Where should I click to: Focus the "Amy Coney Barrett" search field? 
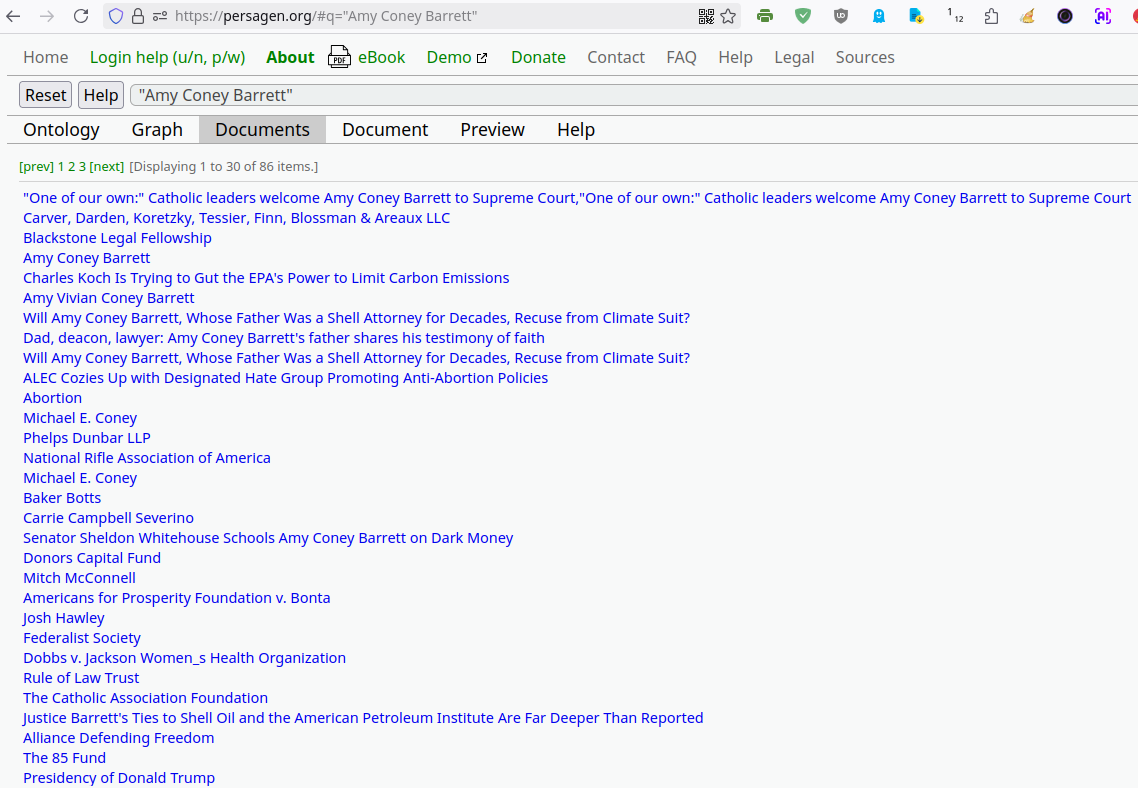click(634, 95)
